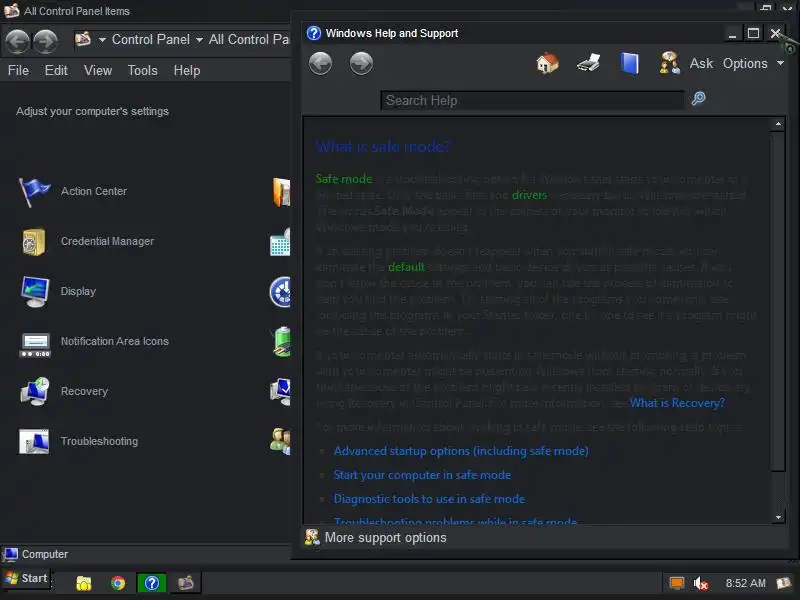Screen dimensions: 800x600
Task: Click the green drivers glossary term
Action: 529,195
